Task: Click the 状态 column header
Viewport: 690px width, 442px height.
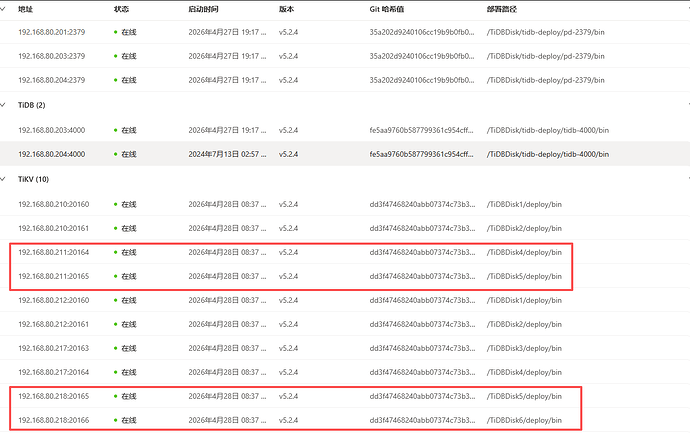Action: tap(121, 9)
